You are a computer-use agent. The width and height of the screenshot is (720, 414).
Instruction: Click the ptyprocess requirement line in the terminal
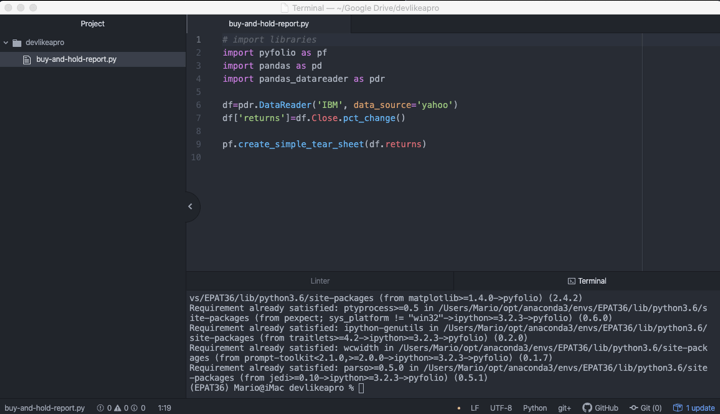click(448, 313)
